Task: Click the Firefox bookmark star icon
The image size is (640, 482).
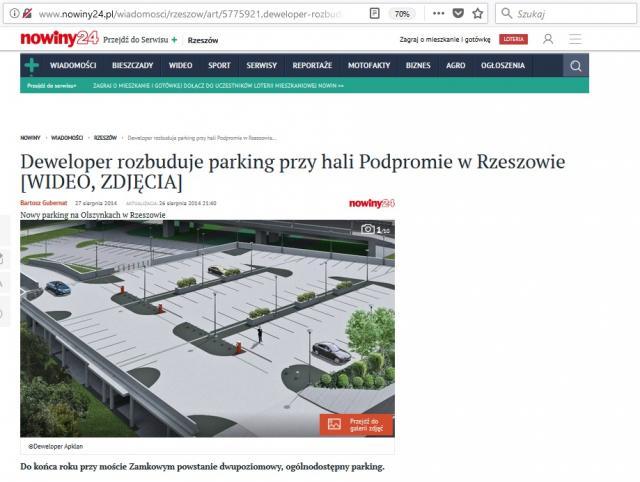Action: (x=478, y=14)
